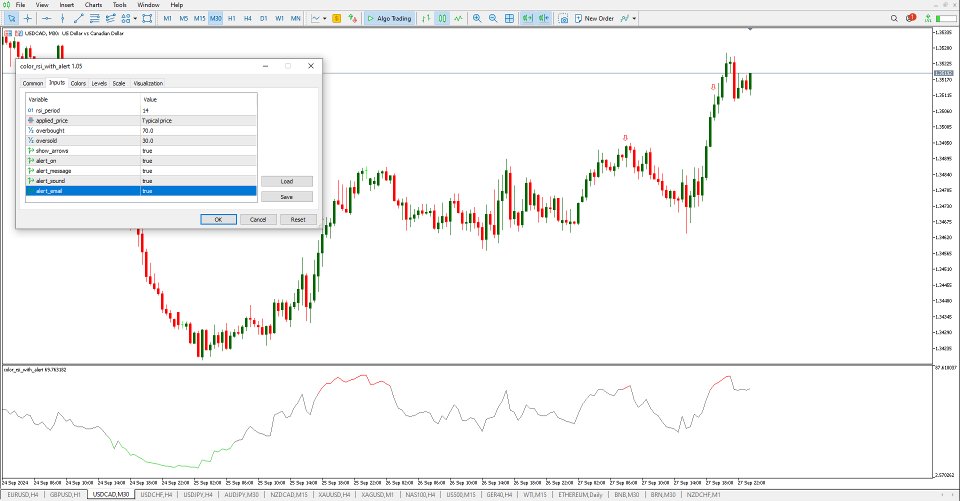Toggle the M30 timeframe button
Screen dimensions: 960x501
point(216,18)
